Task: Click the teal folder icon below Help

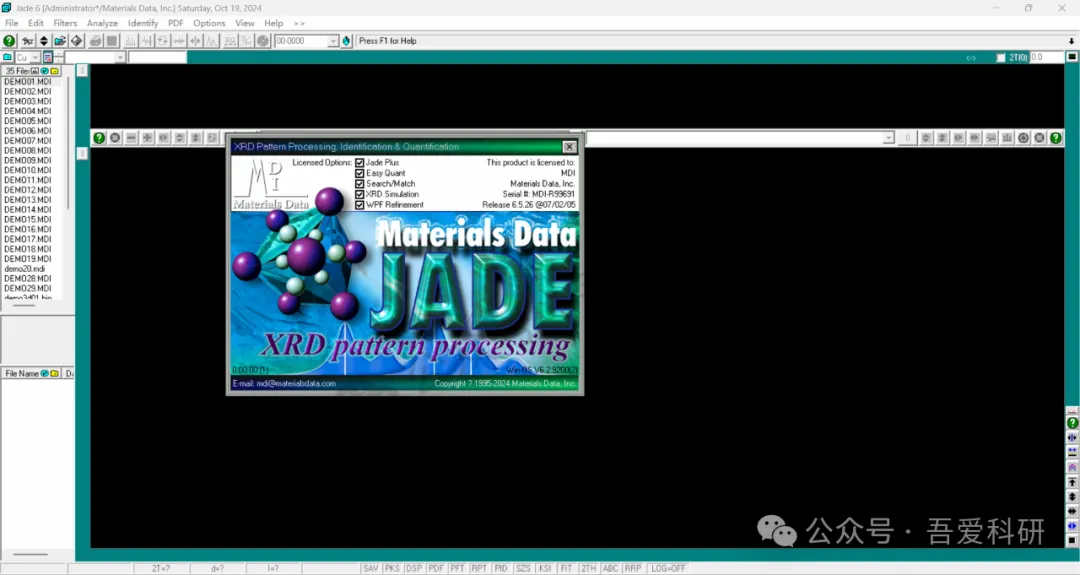Action: click(x=8, y=57)
